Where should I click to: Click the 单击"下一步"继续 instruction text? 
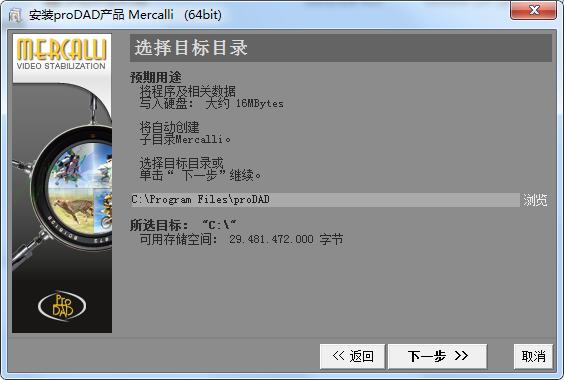pyautogui.click(x=200, y=176)
